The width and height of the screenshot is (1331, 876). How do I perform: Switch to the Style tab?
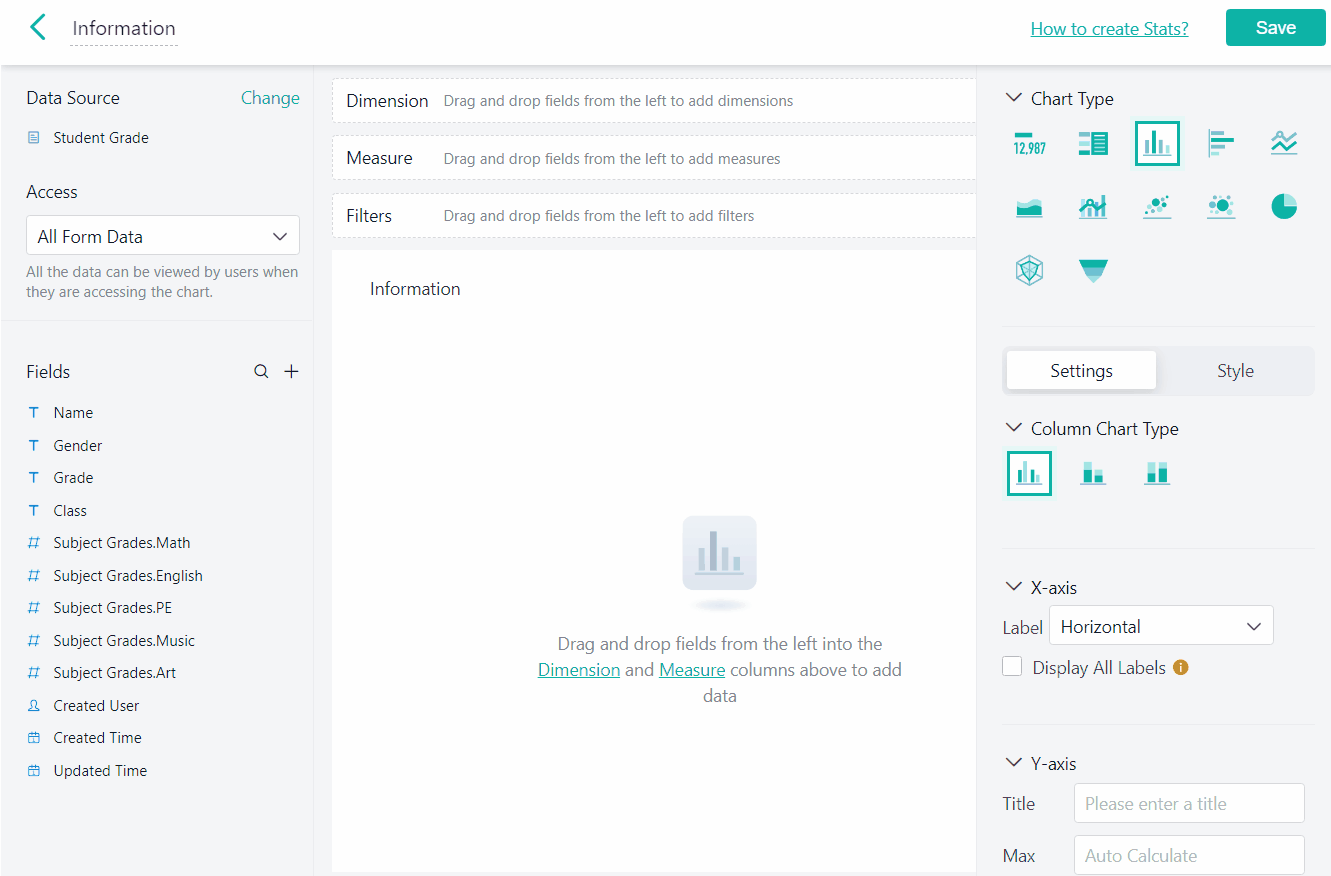1235,370
